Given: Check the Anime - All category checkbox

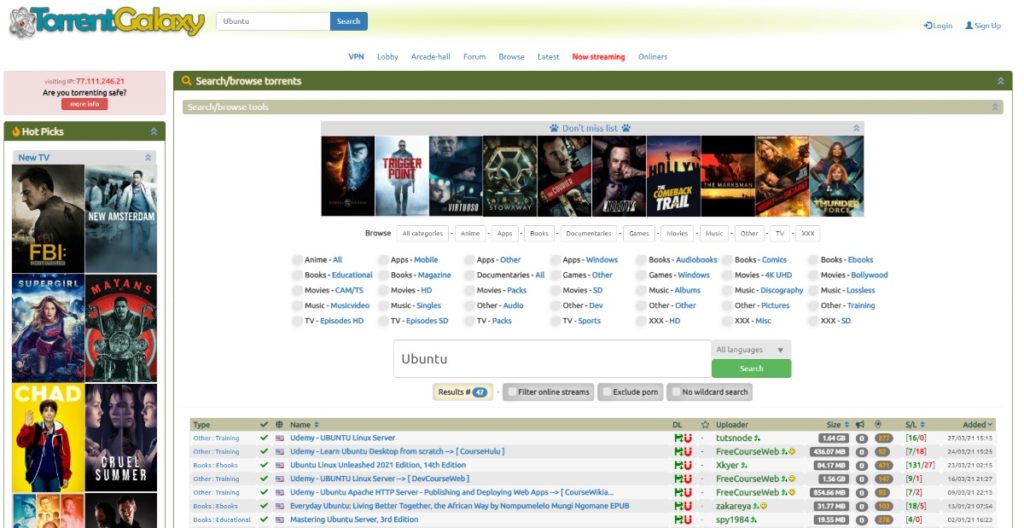Looking at the screenshot, I should click(x=297, y=259).
